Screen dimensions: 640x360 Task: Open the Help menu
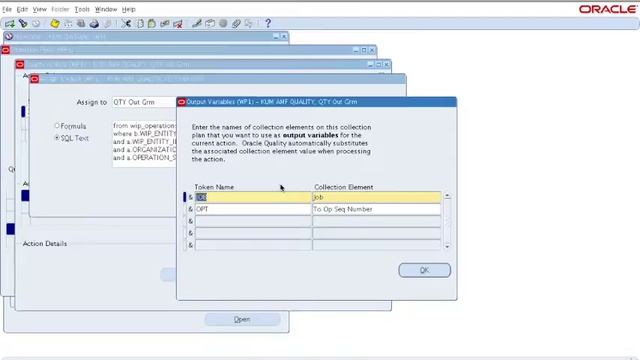129,9
